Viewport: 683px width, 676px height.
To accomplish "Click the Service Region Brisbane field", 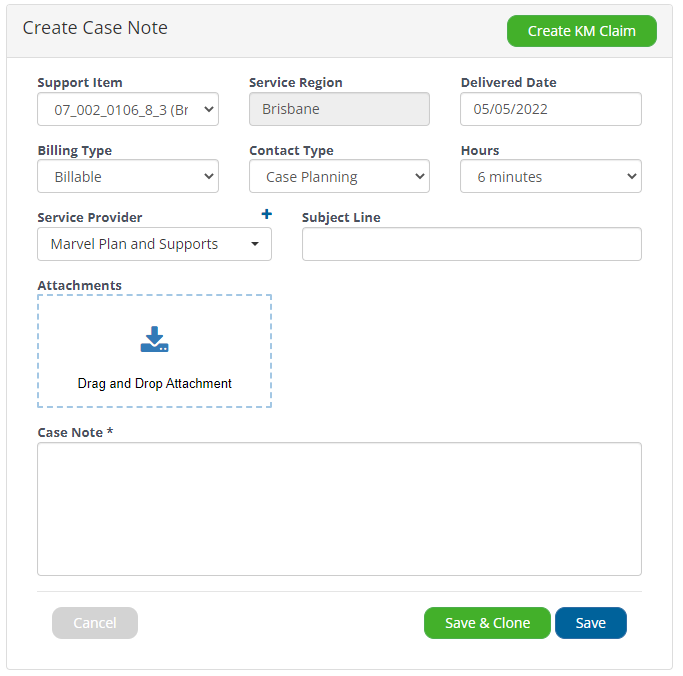I will coord(339,109).
